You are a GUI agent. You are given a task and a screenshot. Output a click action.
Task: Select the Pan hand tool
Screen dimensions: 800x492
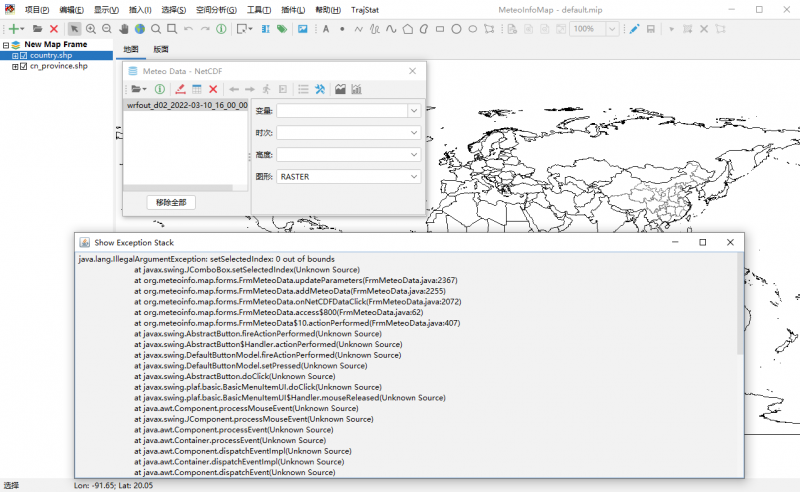click(123, 29)
